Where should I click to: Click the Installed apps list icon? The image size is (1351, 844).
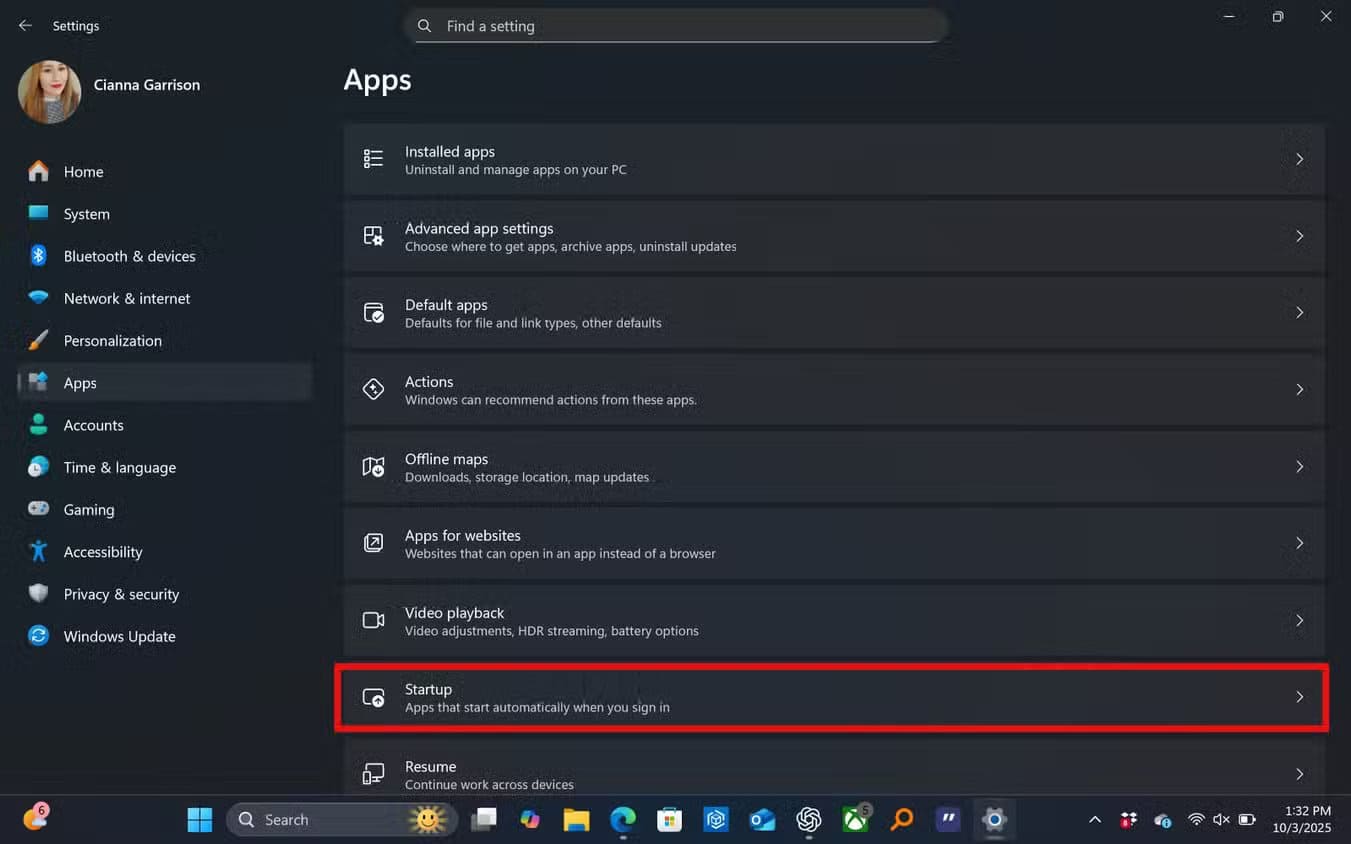373,159
